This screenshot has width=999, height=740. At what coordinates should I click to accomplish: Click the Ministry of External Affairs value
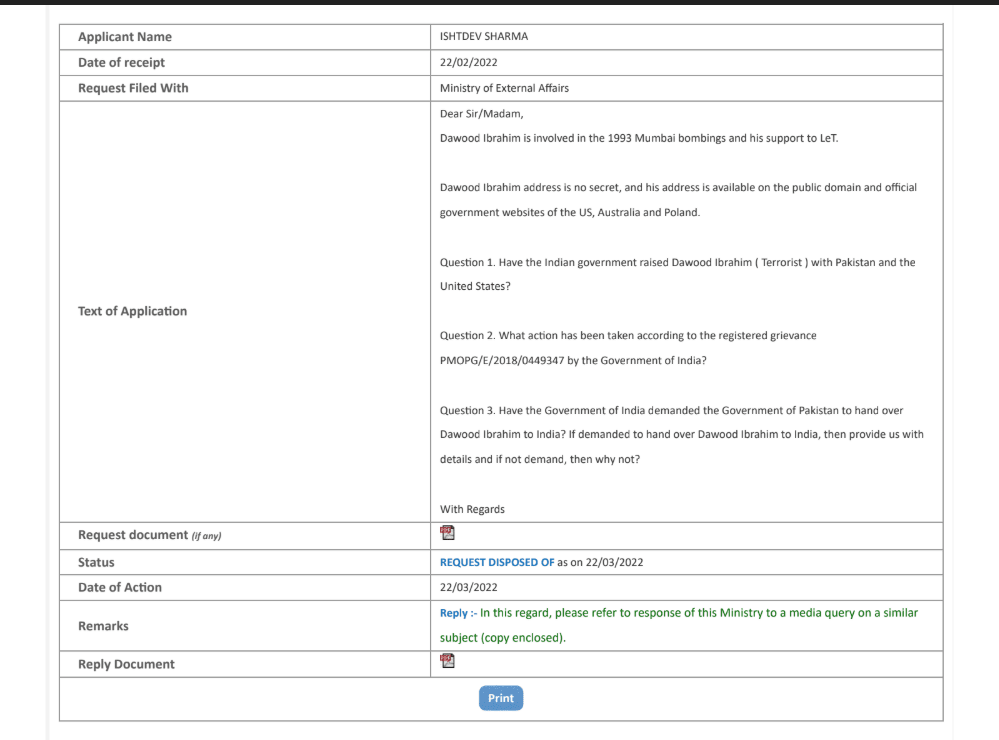(x=504, y=88)
